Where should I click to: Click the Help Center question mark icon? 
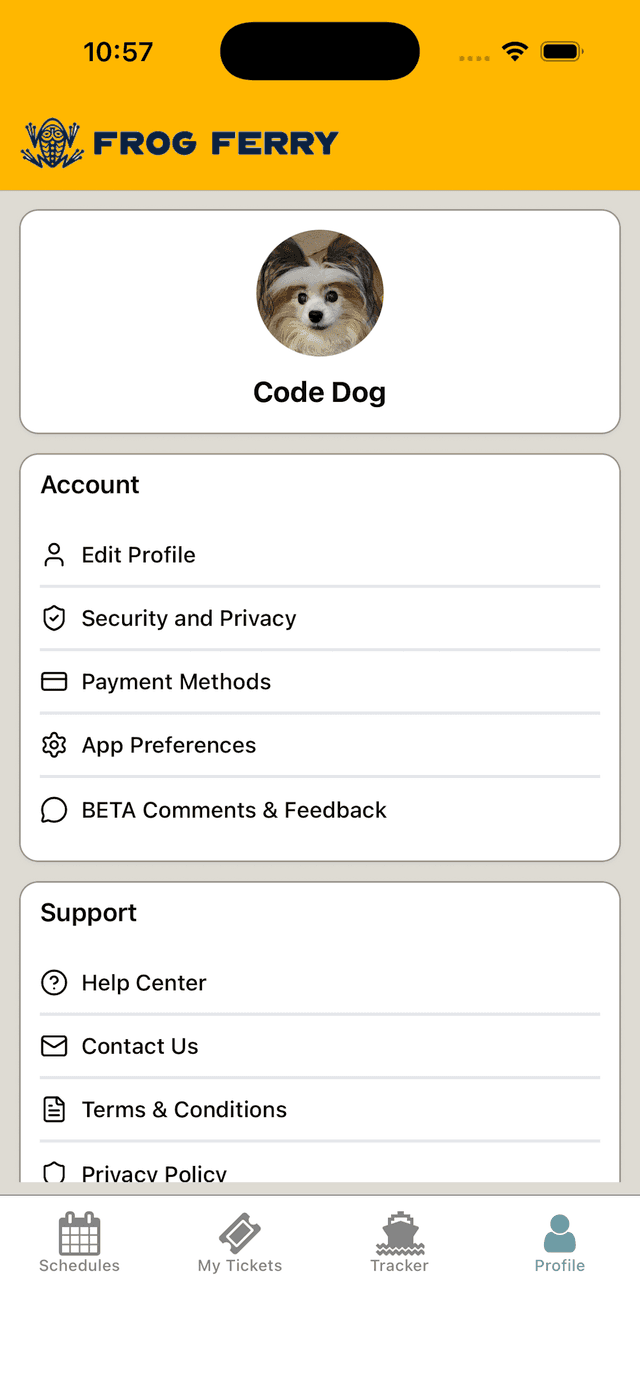53,982
